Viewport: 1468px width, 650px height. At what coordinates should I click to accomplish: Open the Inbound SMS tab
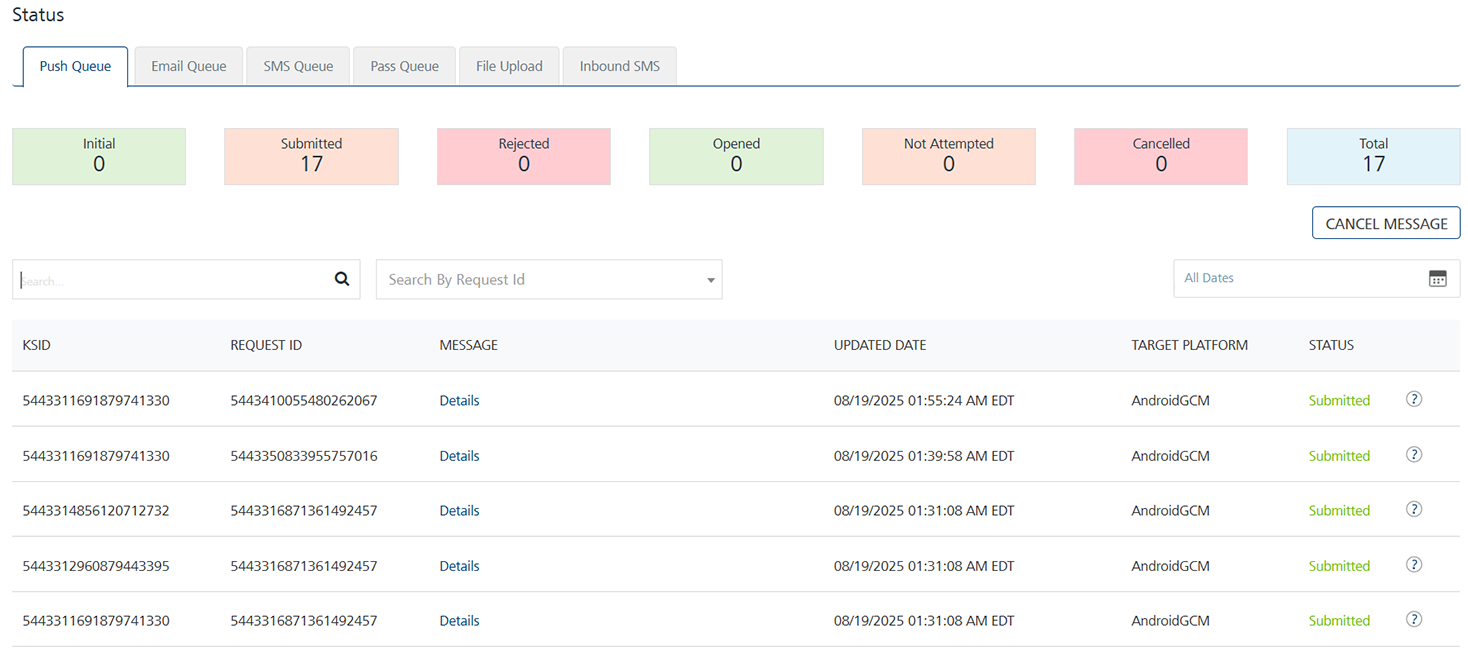pyautogui.click(x=620, y=67)
